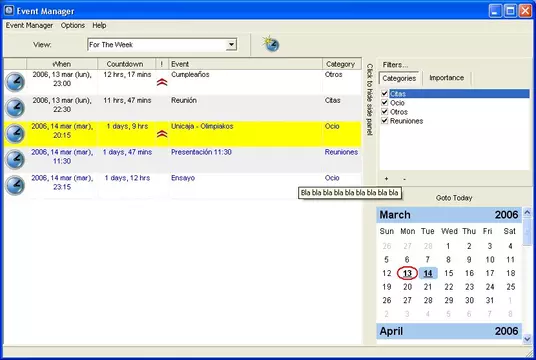The image size is (536, 360).
Task: Click the clock icon for Ensayo event
Action: (15, 185)
